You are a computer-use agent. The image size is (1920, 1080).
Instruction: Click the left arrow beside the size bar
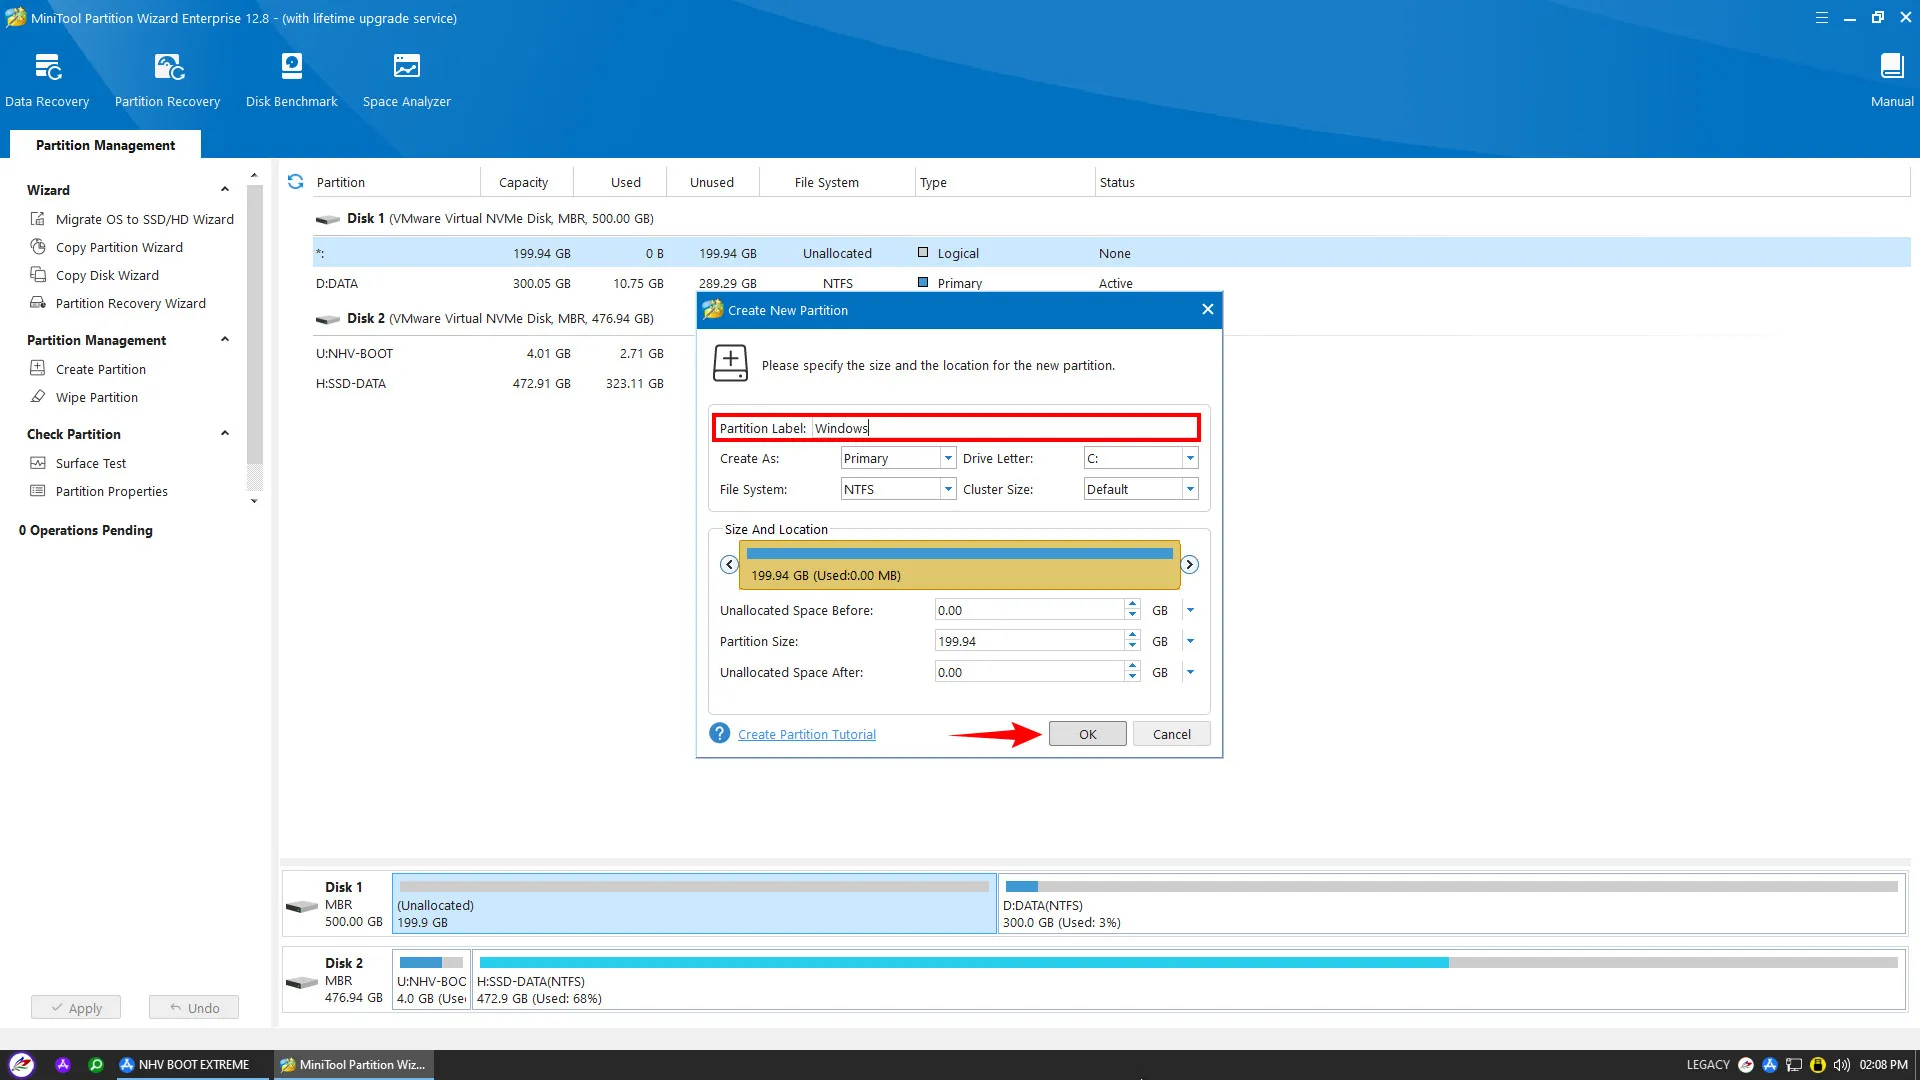pos(729,565)
